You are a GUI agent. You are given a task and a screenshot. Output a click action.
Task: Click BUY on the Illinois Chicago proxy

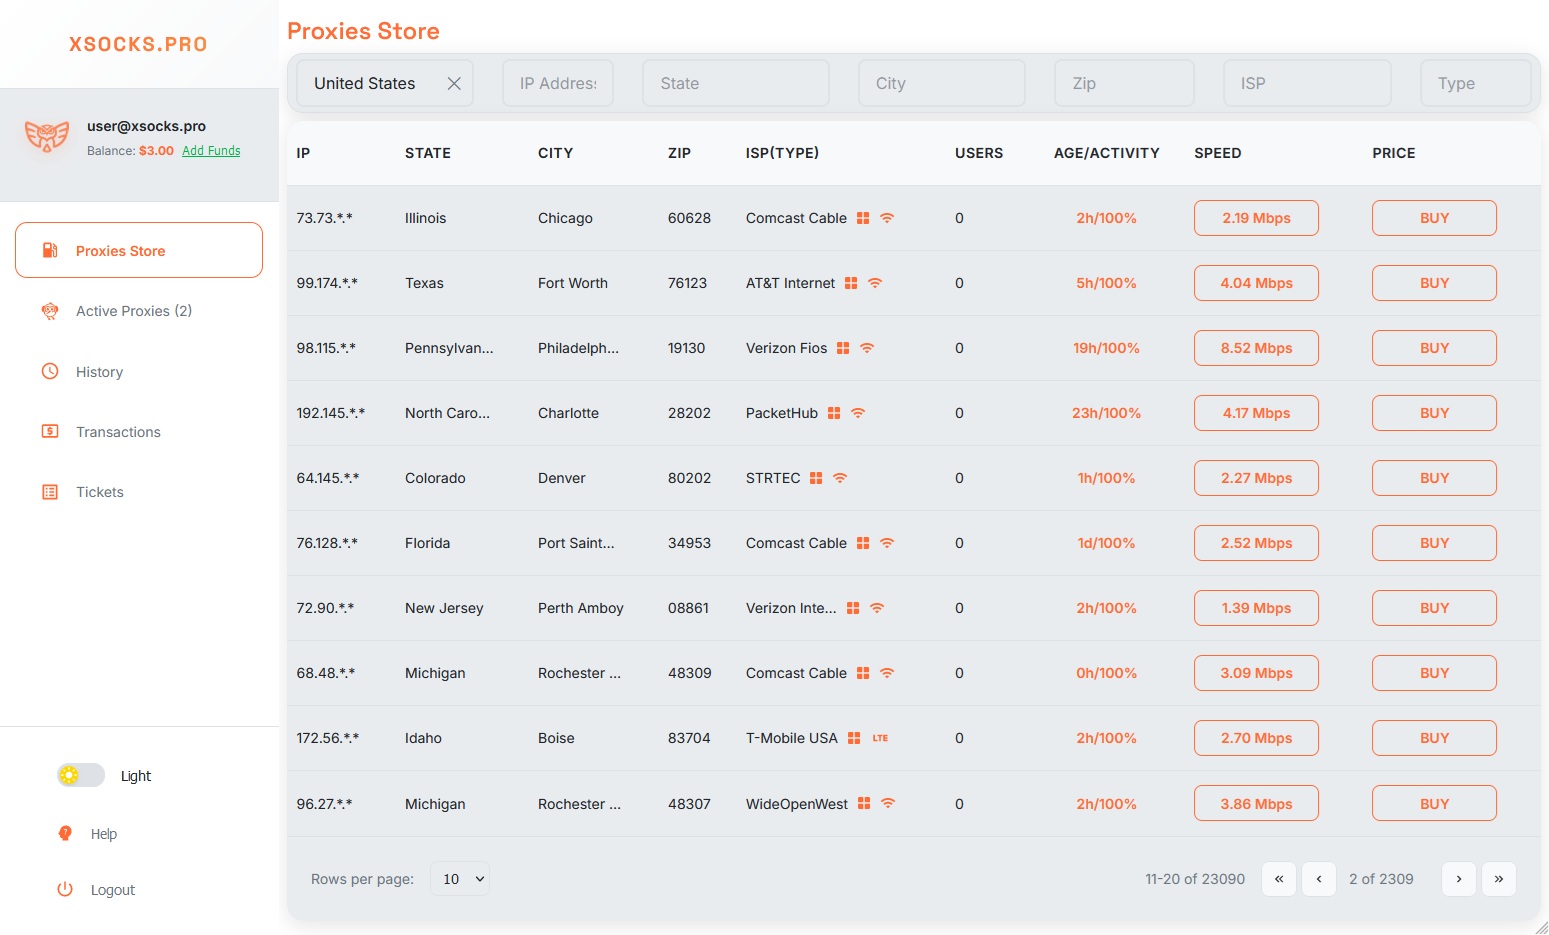click(1434, 217)
